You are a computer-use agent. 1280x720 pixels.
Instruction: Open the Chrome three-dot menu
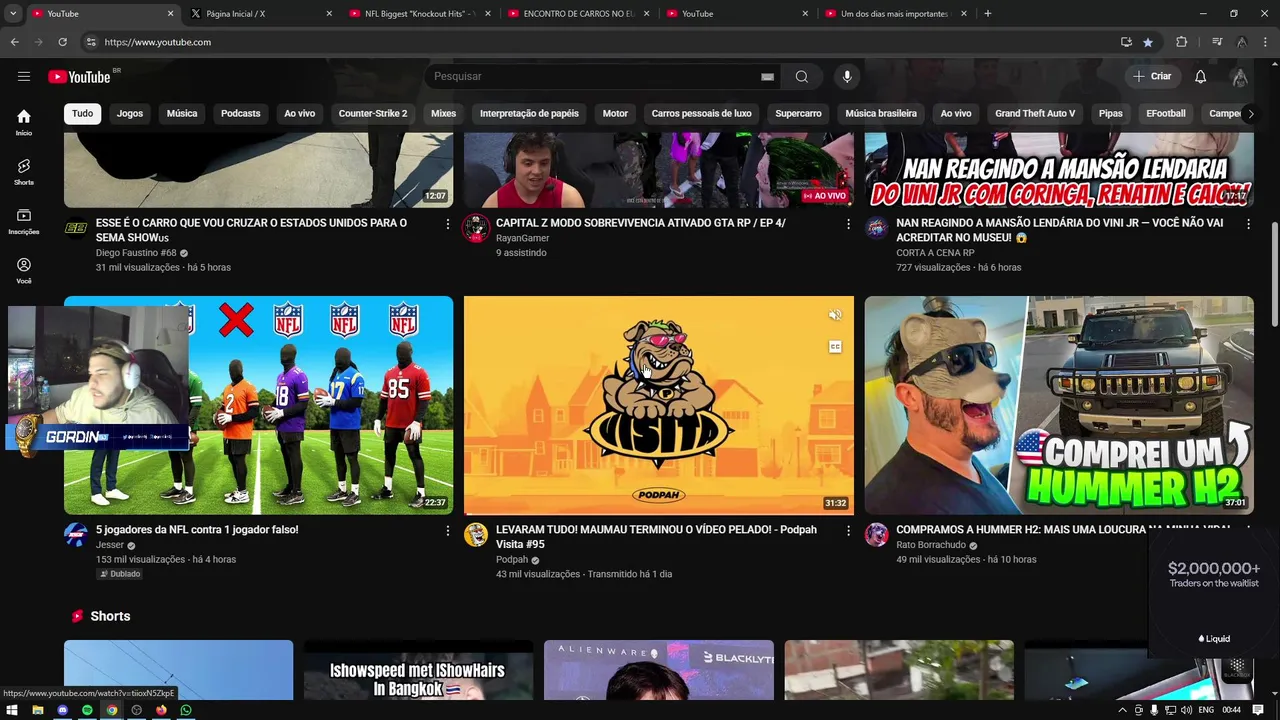[1266, 42]
